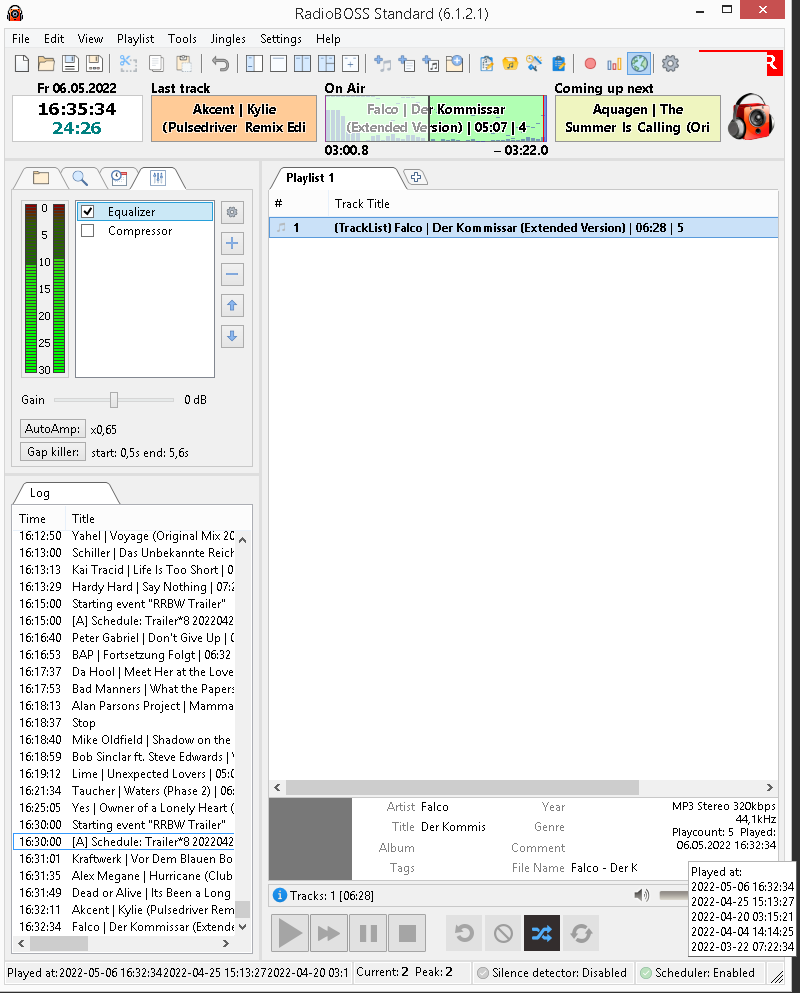Click the restart track rewind button
This screenshot has height=993, width=800.
click(464, 933)
